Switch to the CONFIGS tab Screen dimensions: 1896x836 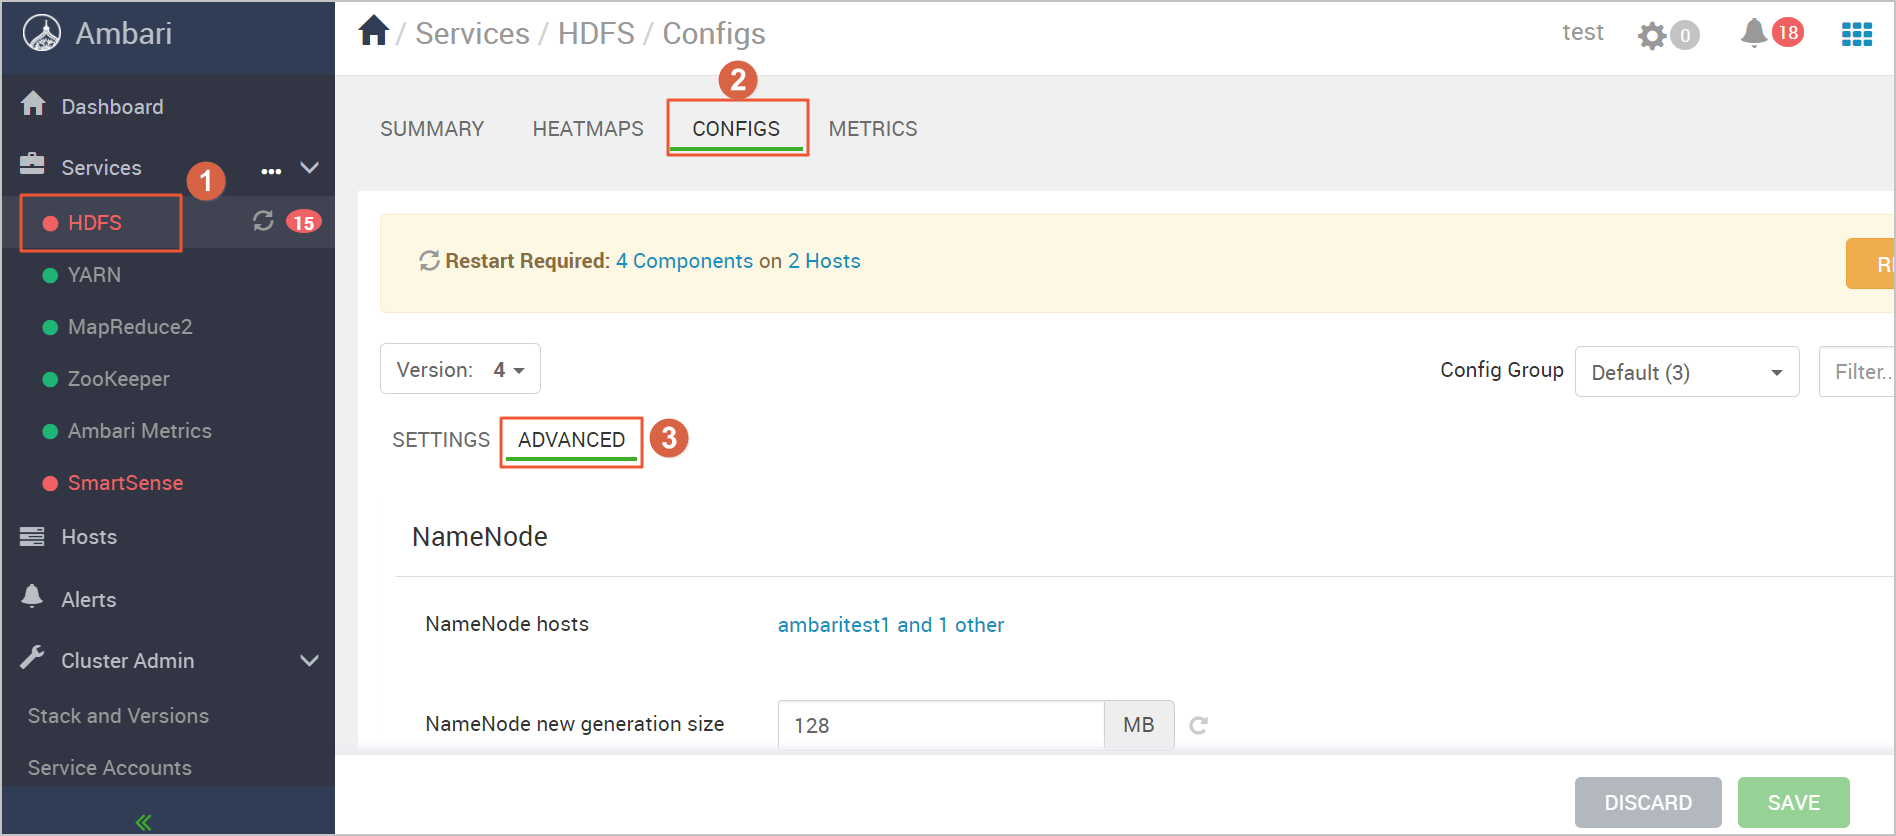pyautogui.click(x=736, y=129)
